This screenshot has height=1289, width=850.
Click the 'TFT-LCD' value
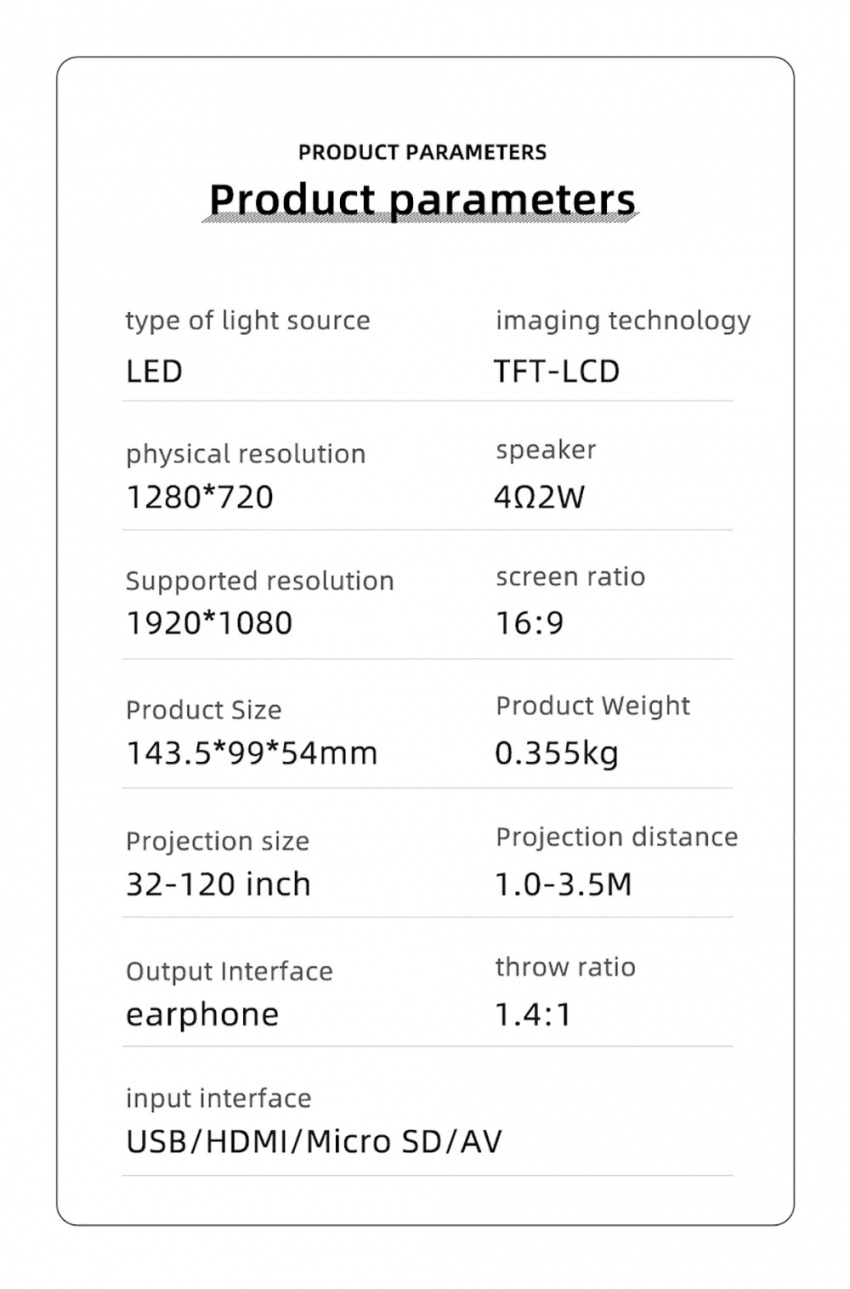click(557, 372)
